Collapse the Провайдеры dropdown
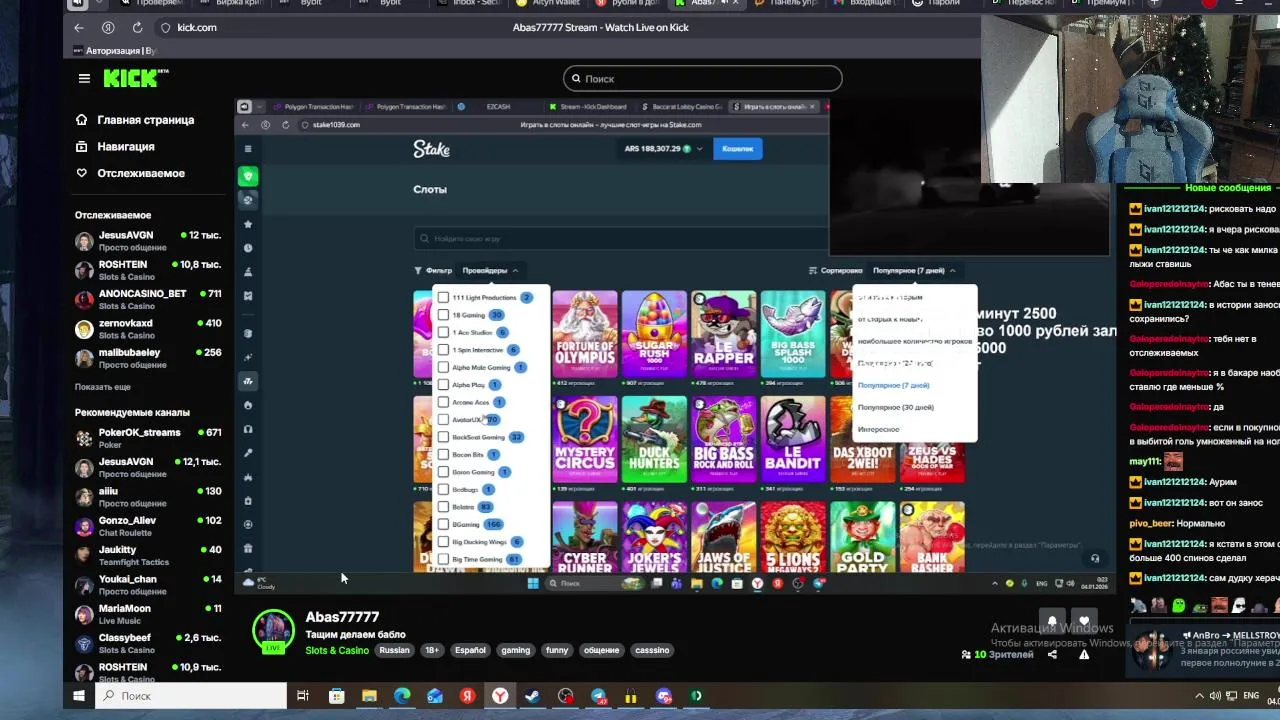 (x=490, y=270)
